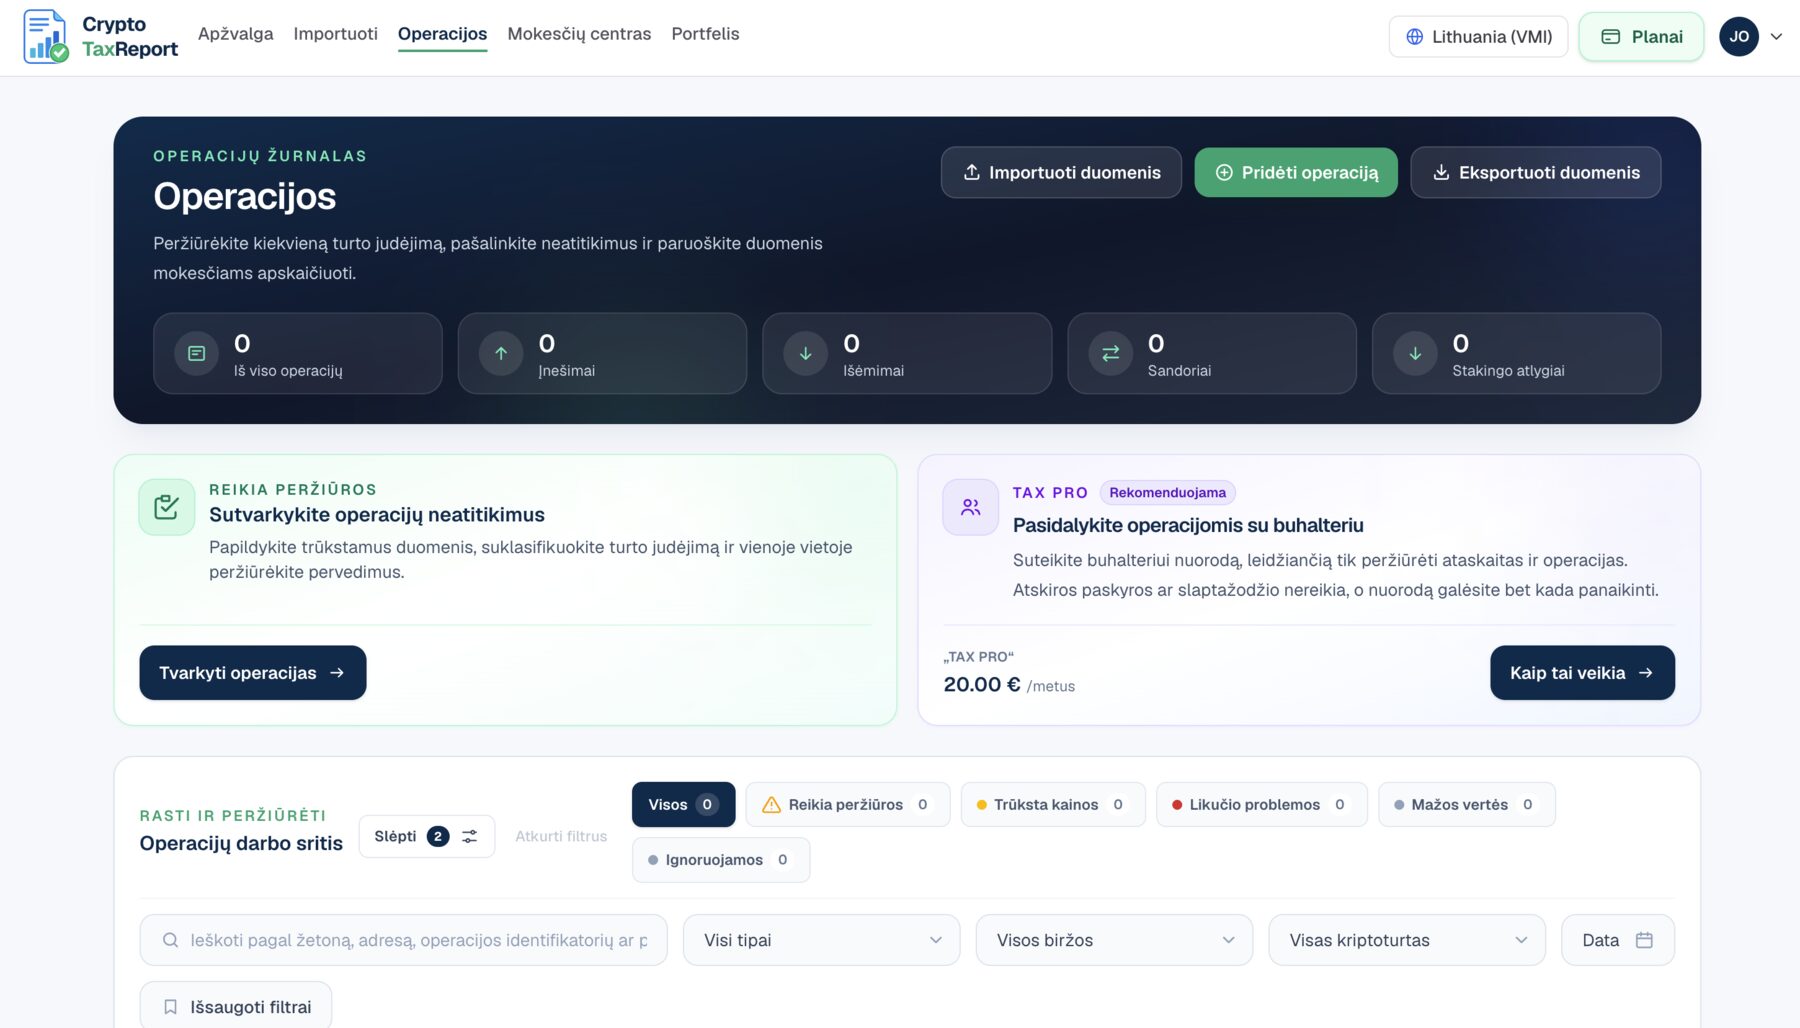1800x1028 pixels.
Task: Toggle the Trūksta kainos filter chip
Action: coord(1052,804)
